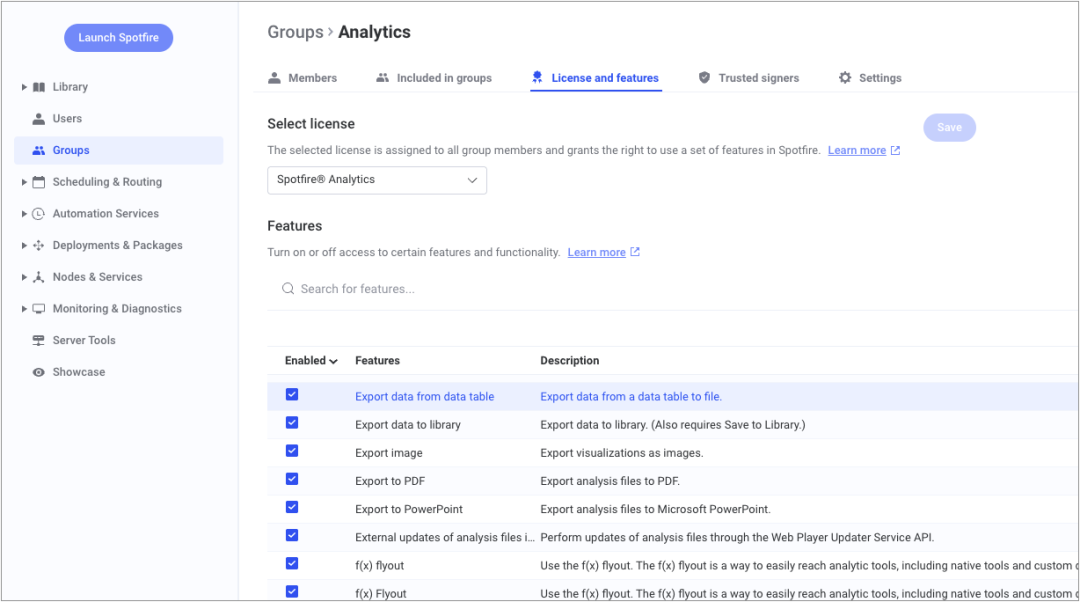Expand the Automation Services arrow

(x=24, y=214)
